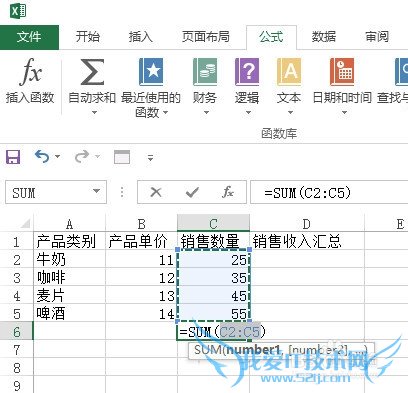The width and height of the screenshot is (408, 393).
Task: Click the fx button in the formula bar
Action: click(x=228, y=192)
